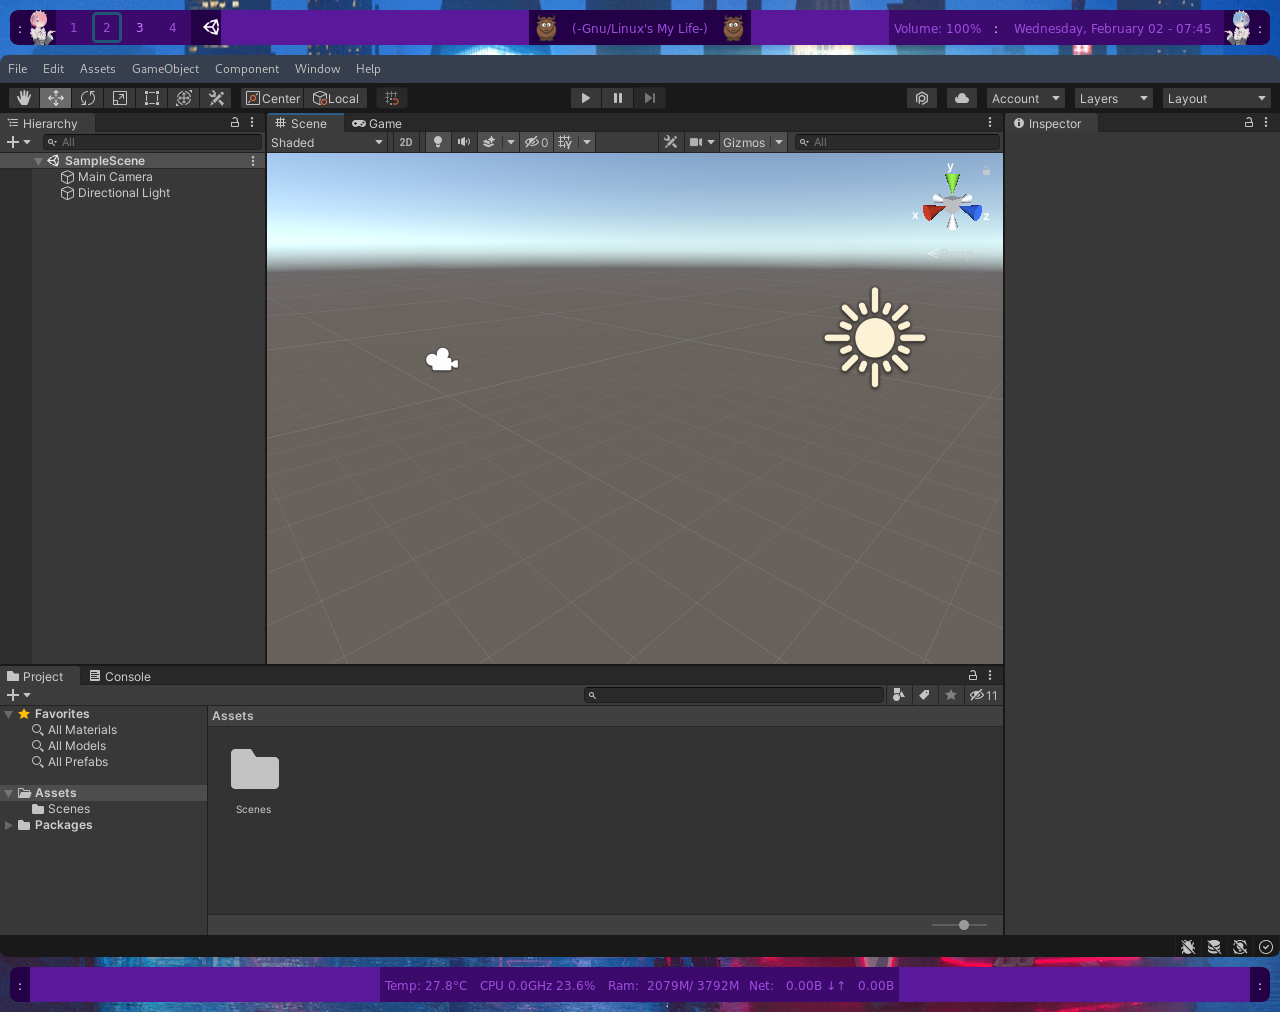Screen dimensions: 1280x1012
Task: Toggle hidden objects visibility in Scene view
Action: pyautogui.click(x=537, y=142)
